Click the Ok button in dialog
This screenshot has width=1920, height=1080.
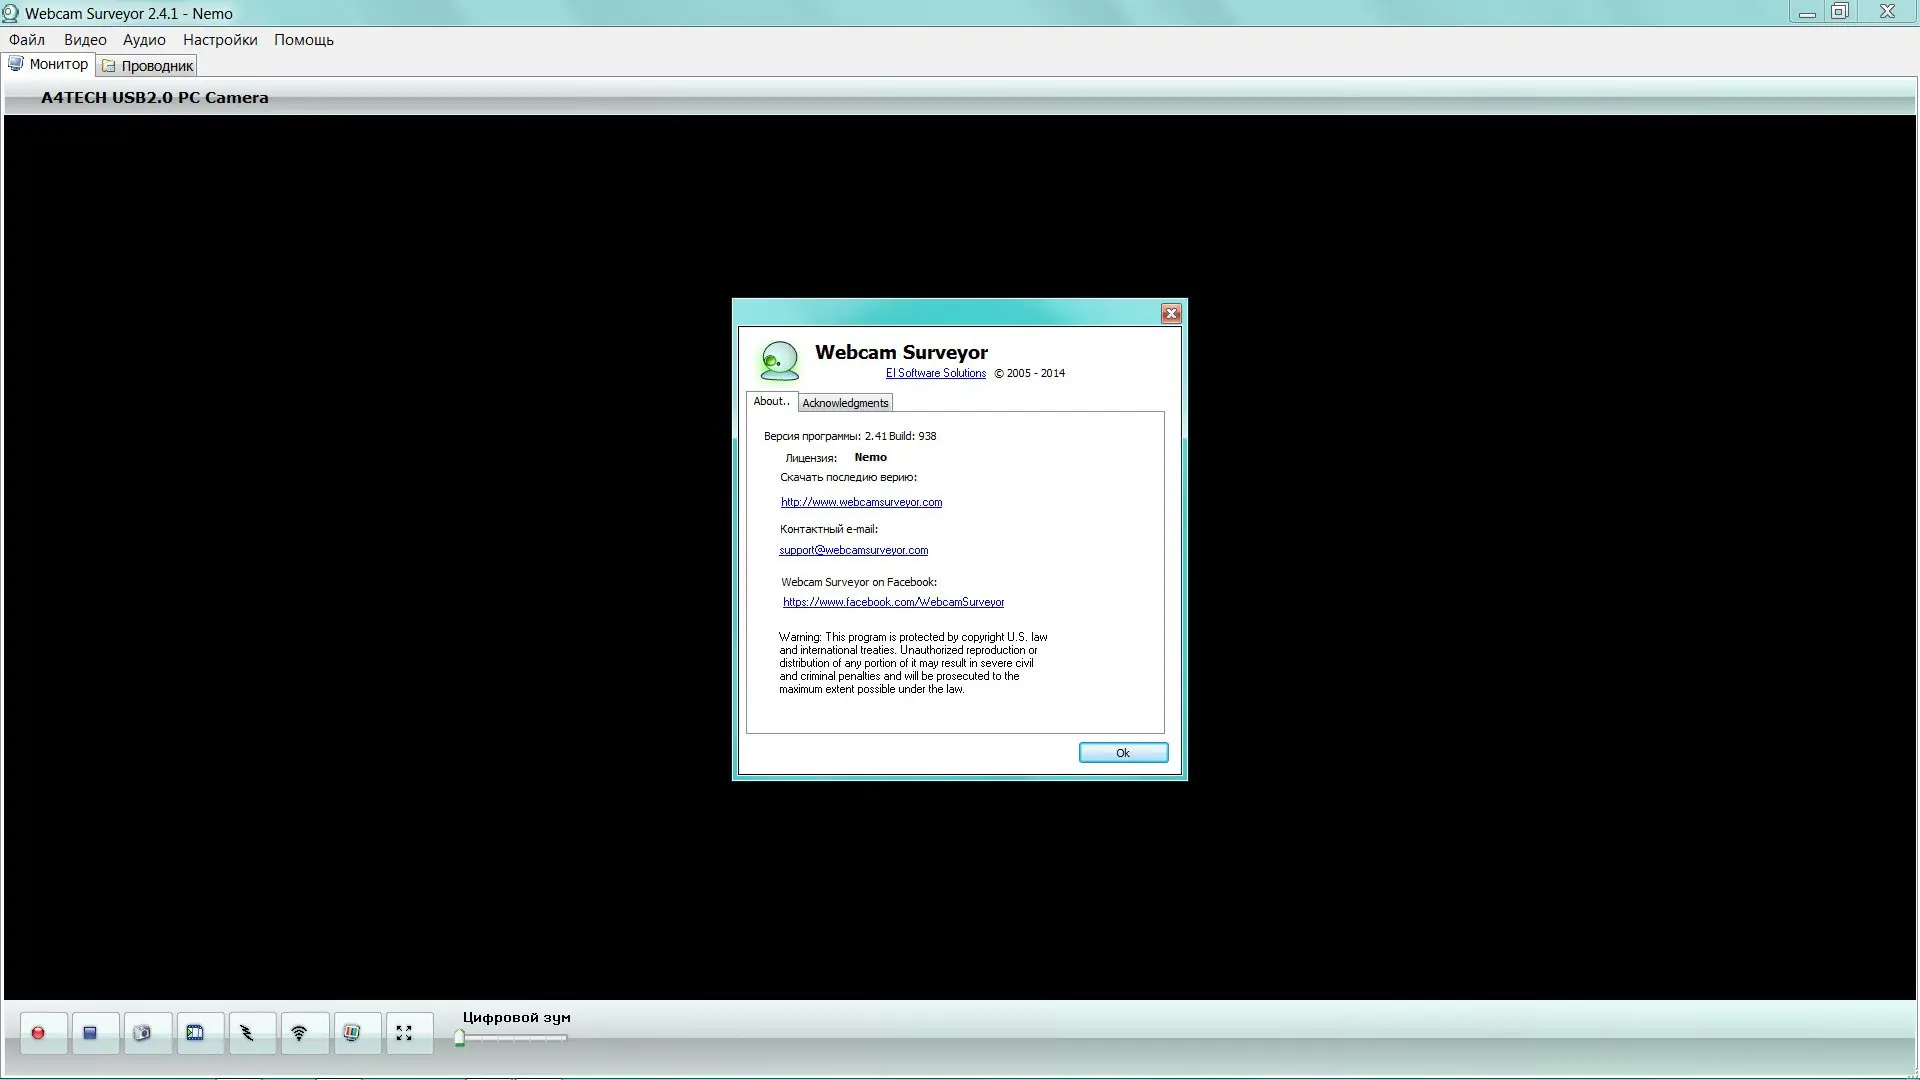1123,753
